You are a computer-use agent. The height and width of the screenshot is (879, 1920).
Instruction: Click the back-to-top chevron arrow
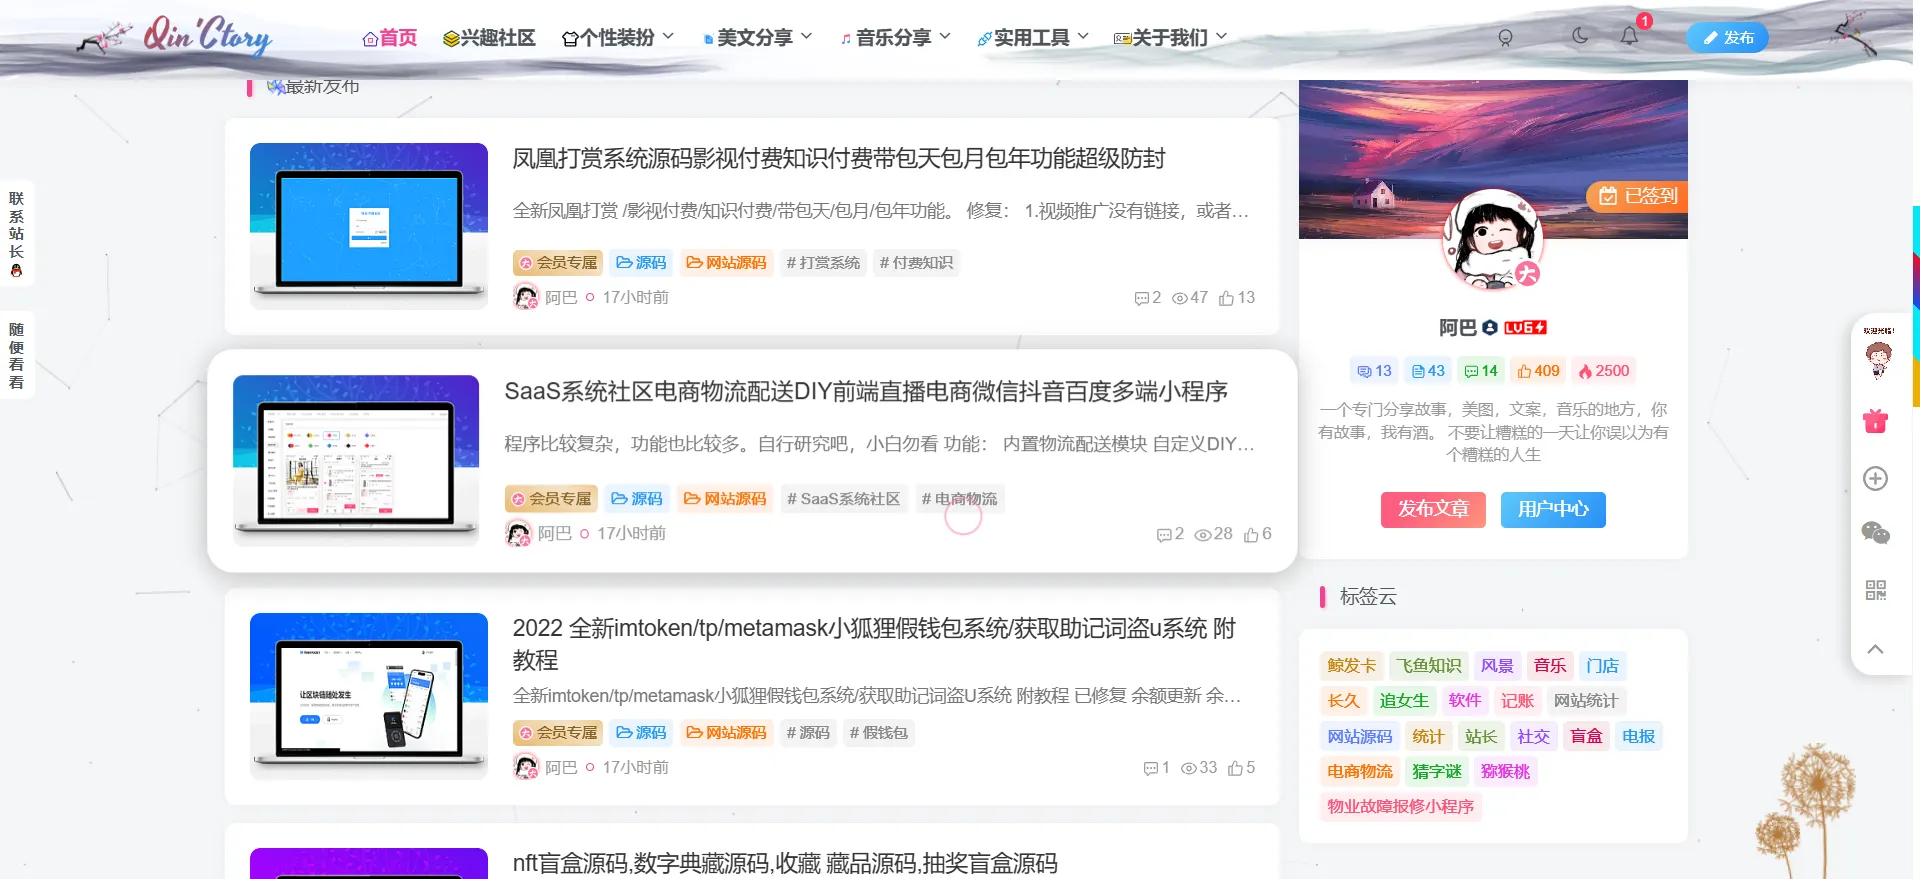(1875, 649)
